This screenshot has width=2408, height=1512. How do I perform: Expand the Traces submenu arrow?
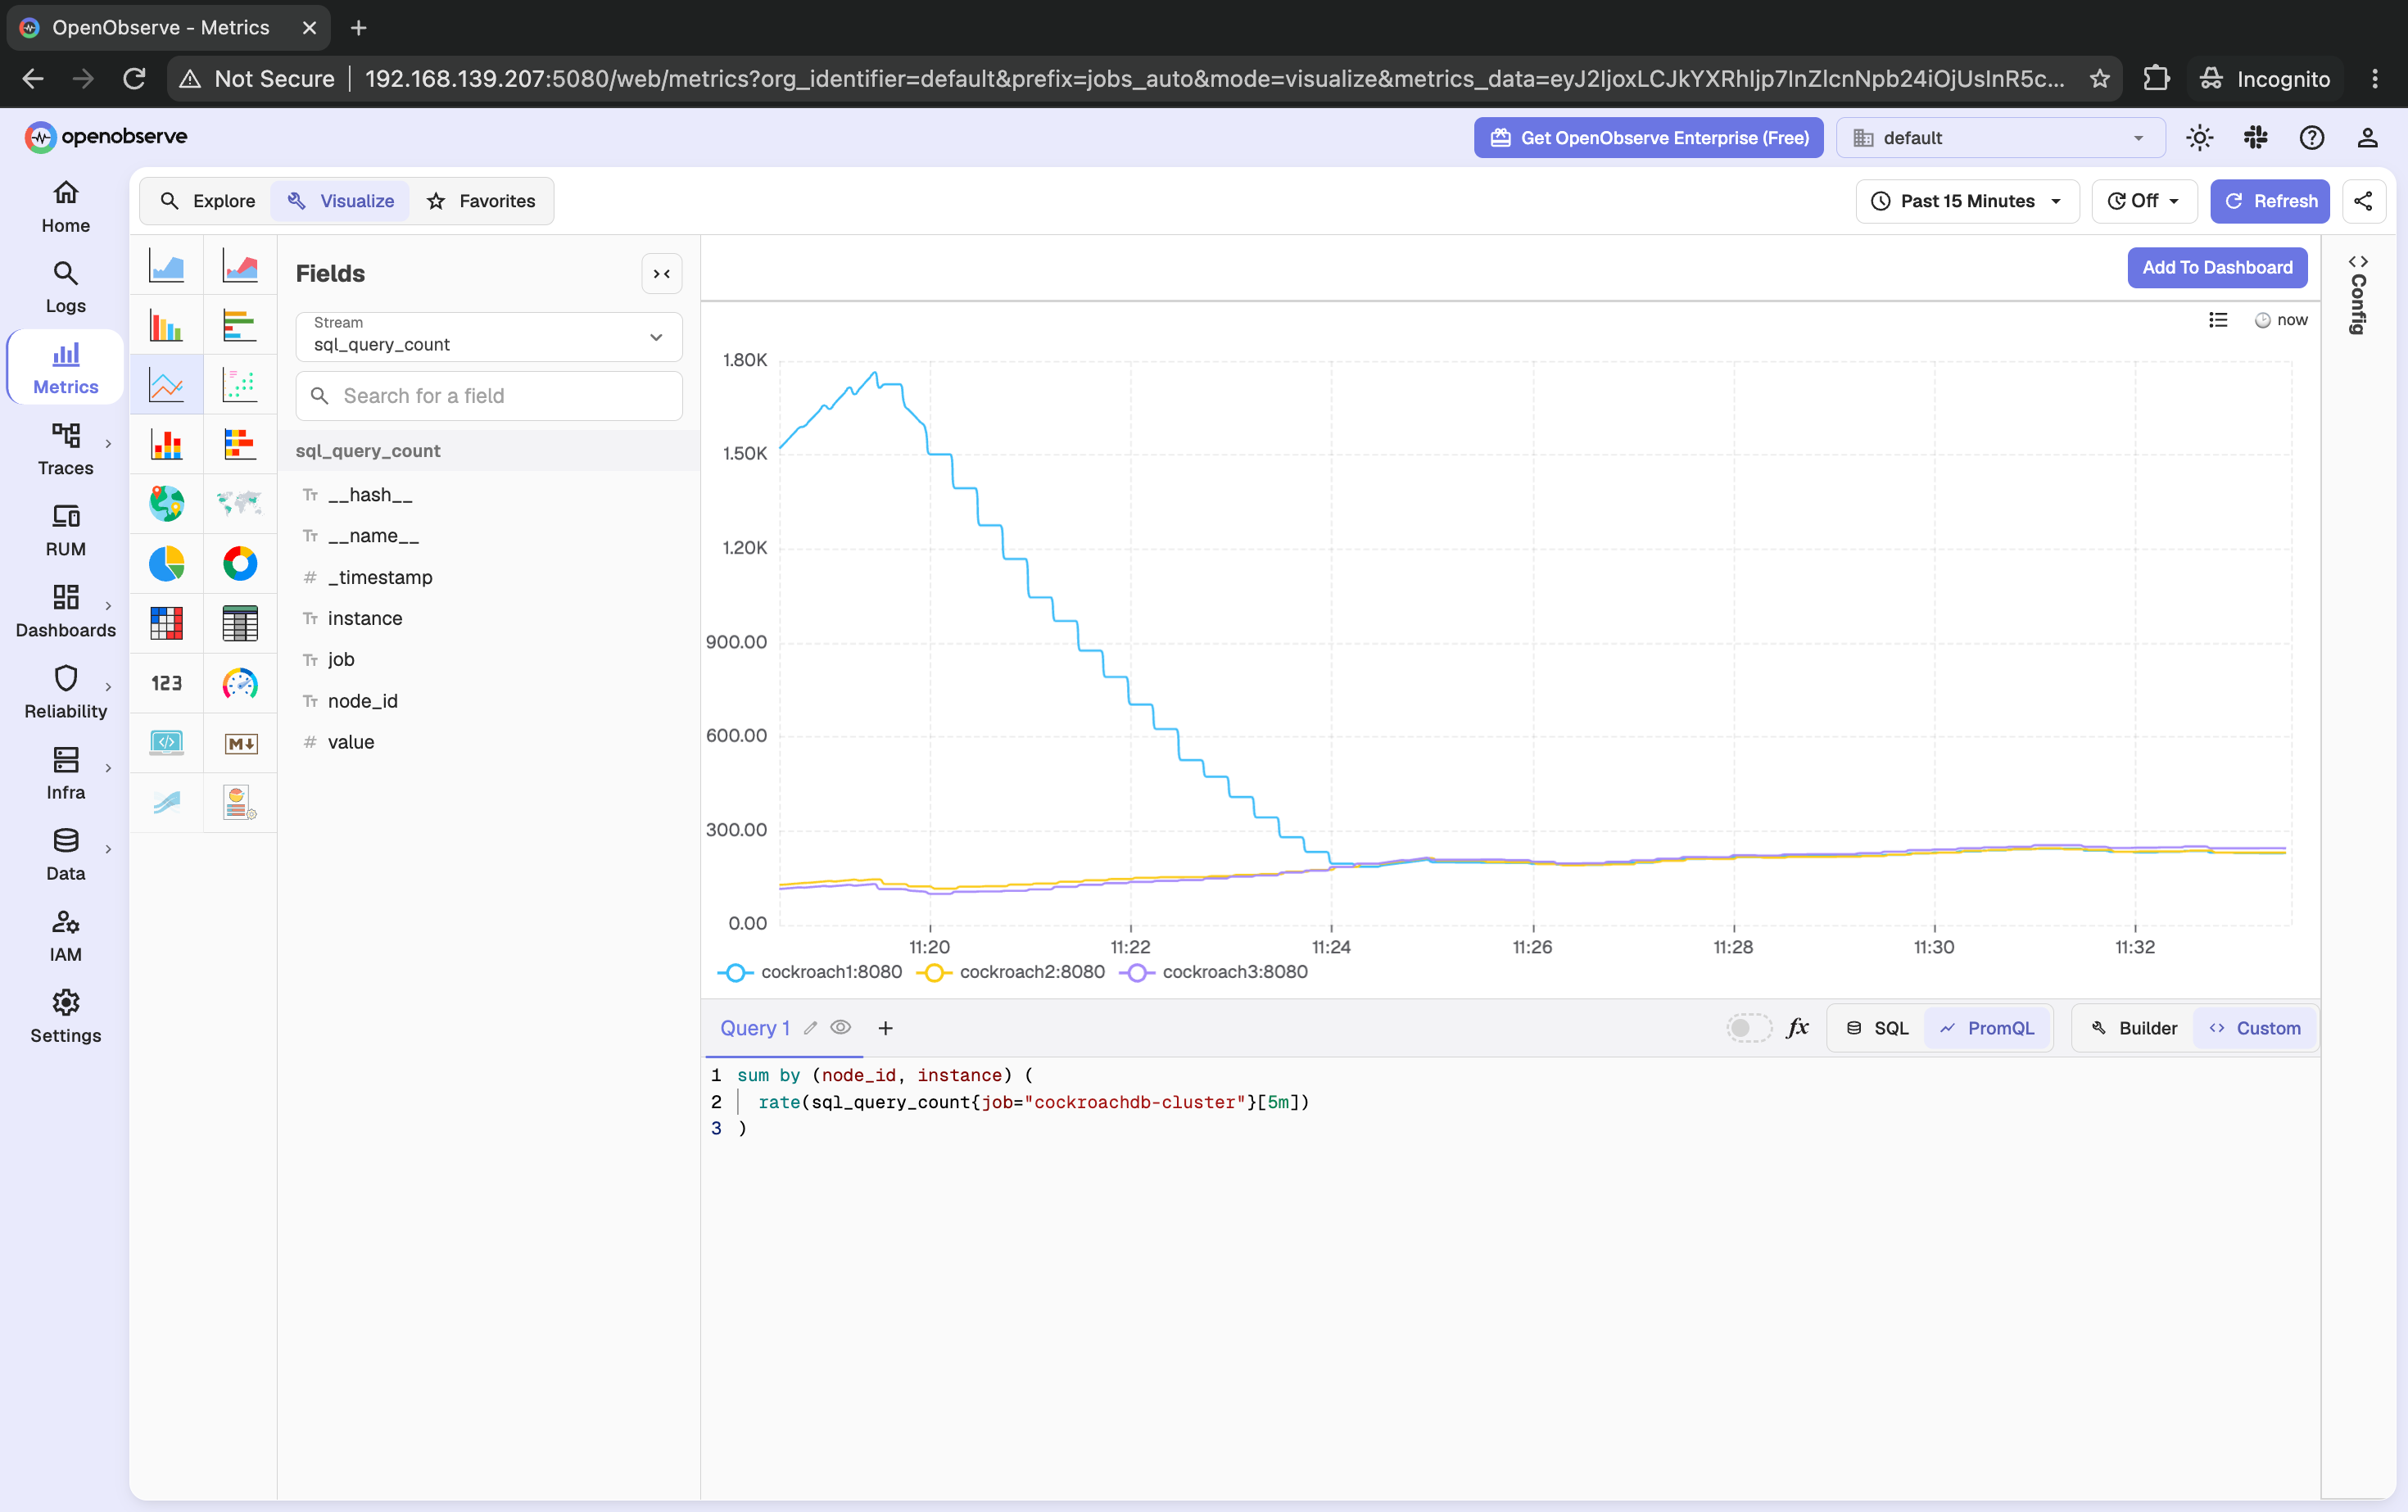[108, 444]
